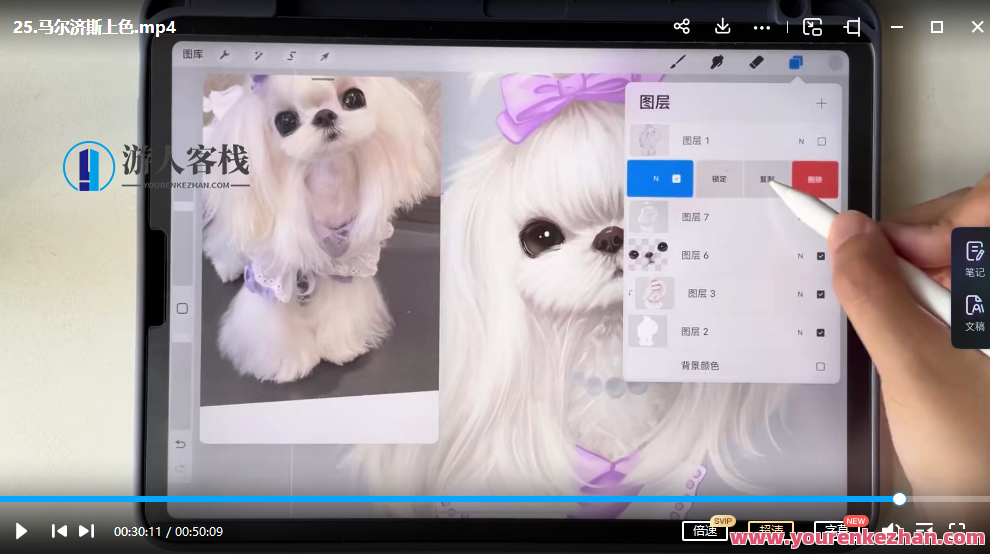Select the 图层 6 layer name

695,255
